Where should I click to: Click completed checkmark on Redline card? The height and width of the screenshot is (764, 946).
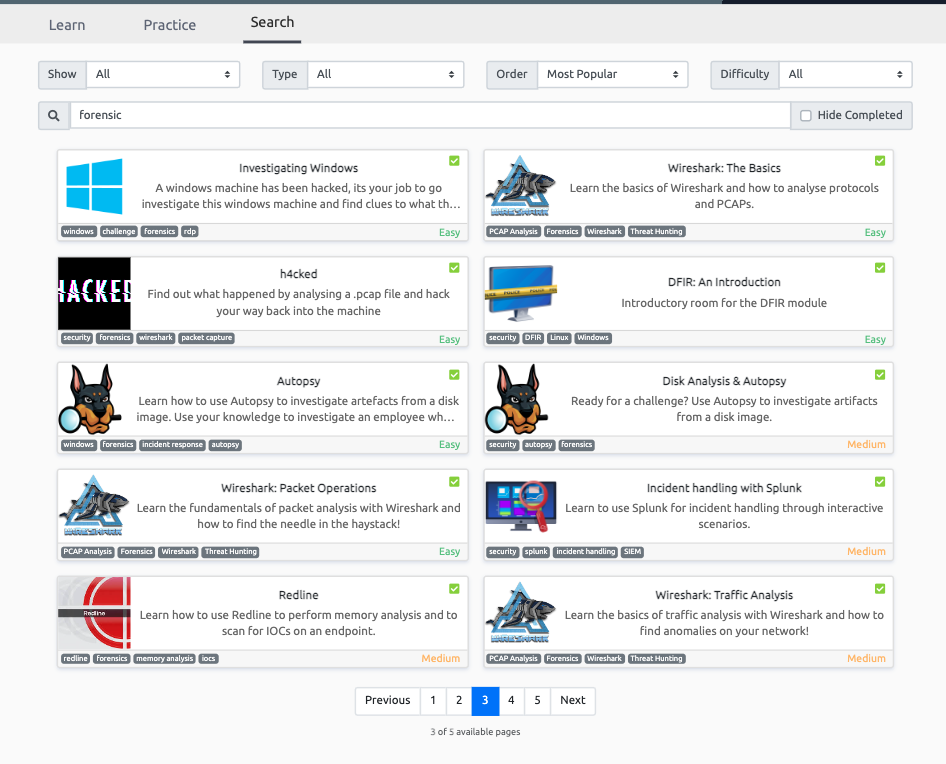point(454,588)
